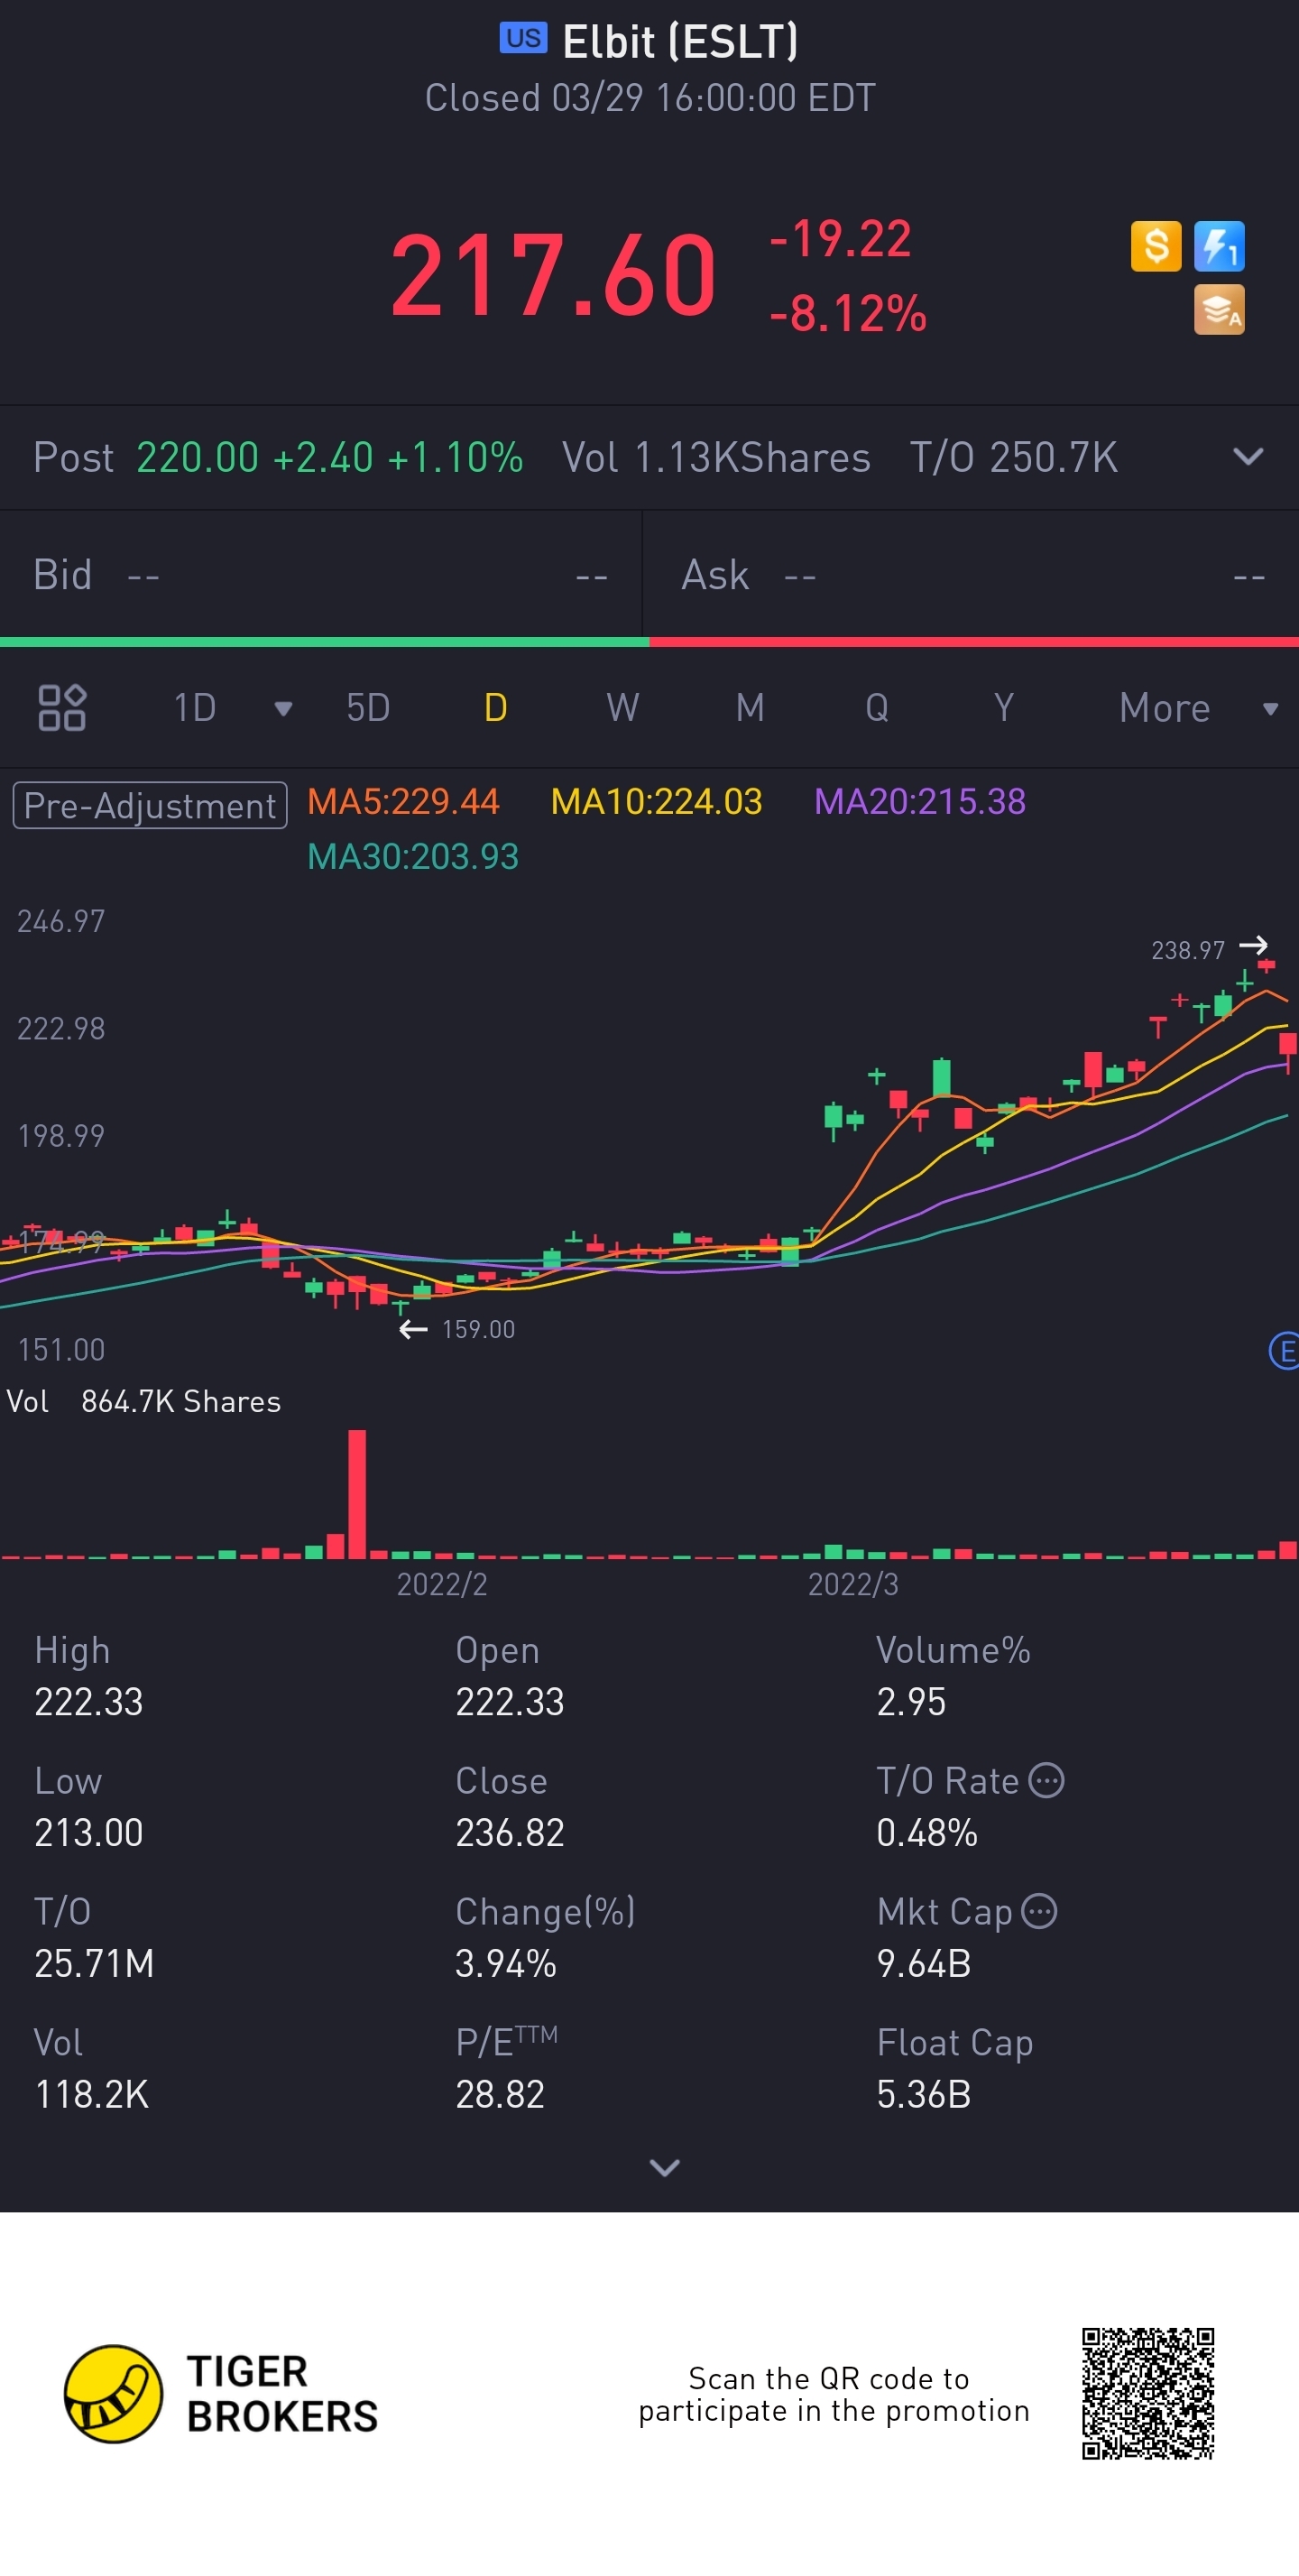The image size is (1299, 2576).
Task: Tap the blue lightning bolt icon
Action: [1219, 246]
